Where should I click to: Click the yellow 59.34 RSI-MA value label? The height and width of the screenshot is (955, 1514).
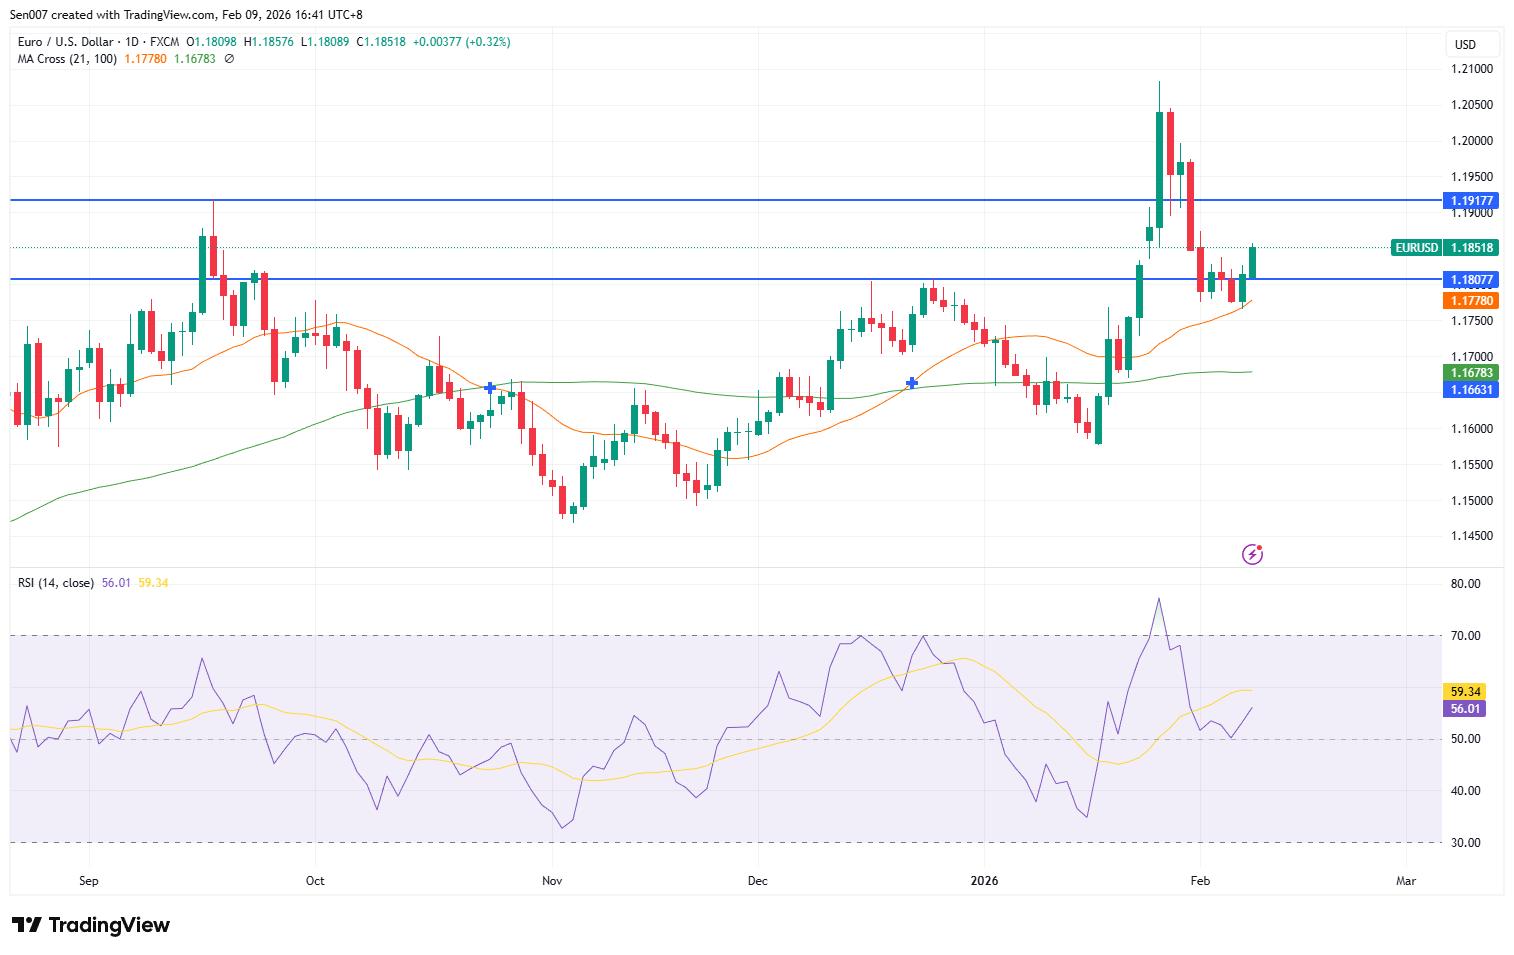1465,692
